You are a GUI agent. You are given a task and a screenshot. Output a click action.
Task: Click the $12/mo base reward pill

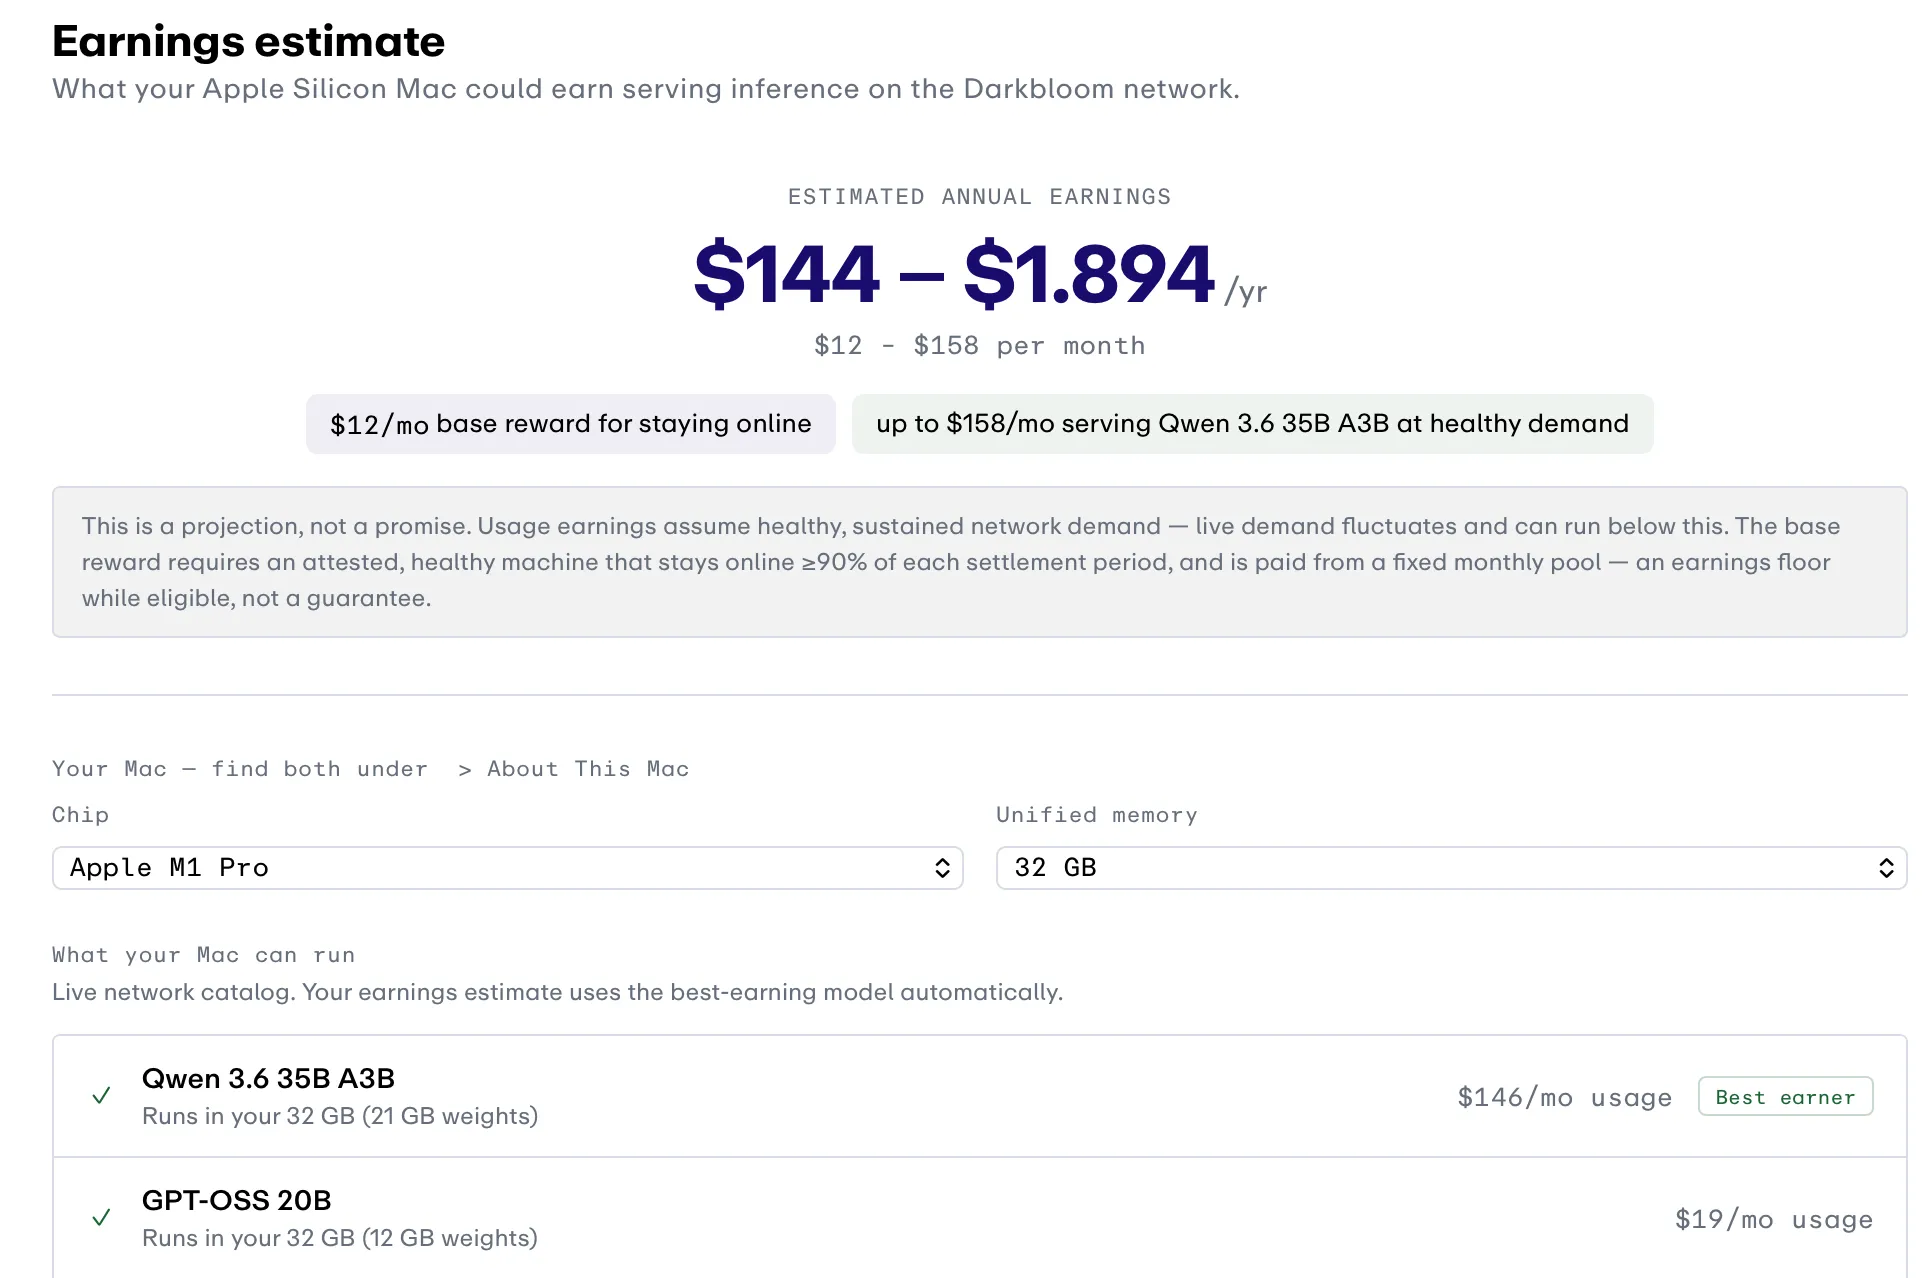click(x=571, y=424)
